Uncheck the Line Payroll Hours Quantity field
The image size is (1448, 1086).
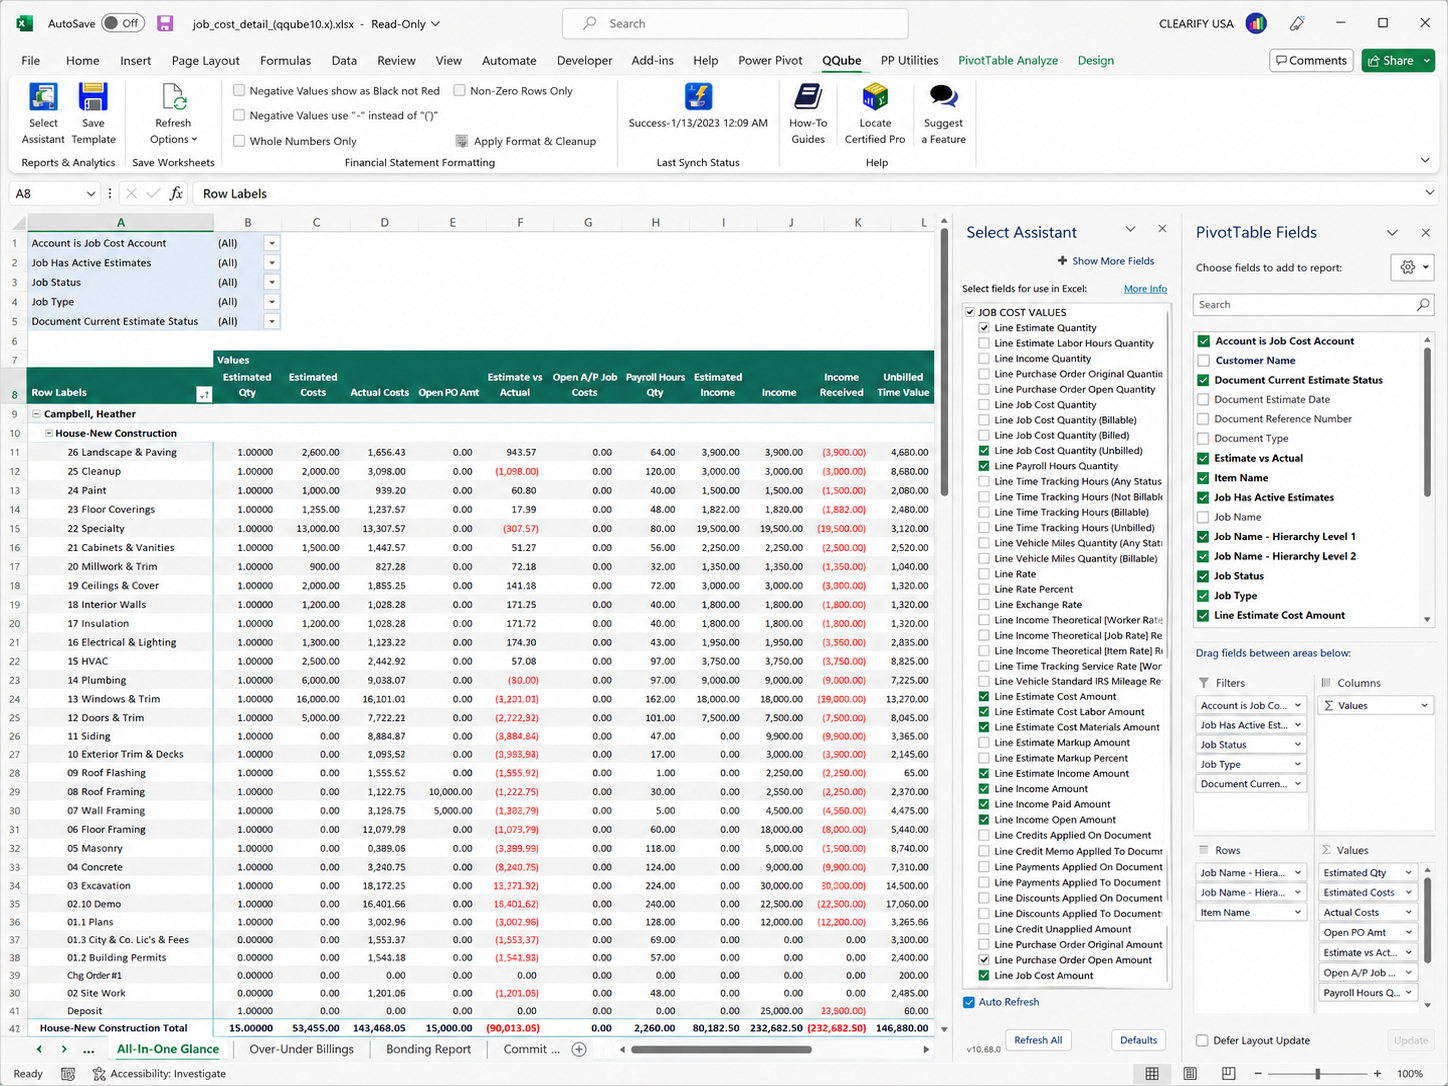pos(984,466)
